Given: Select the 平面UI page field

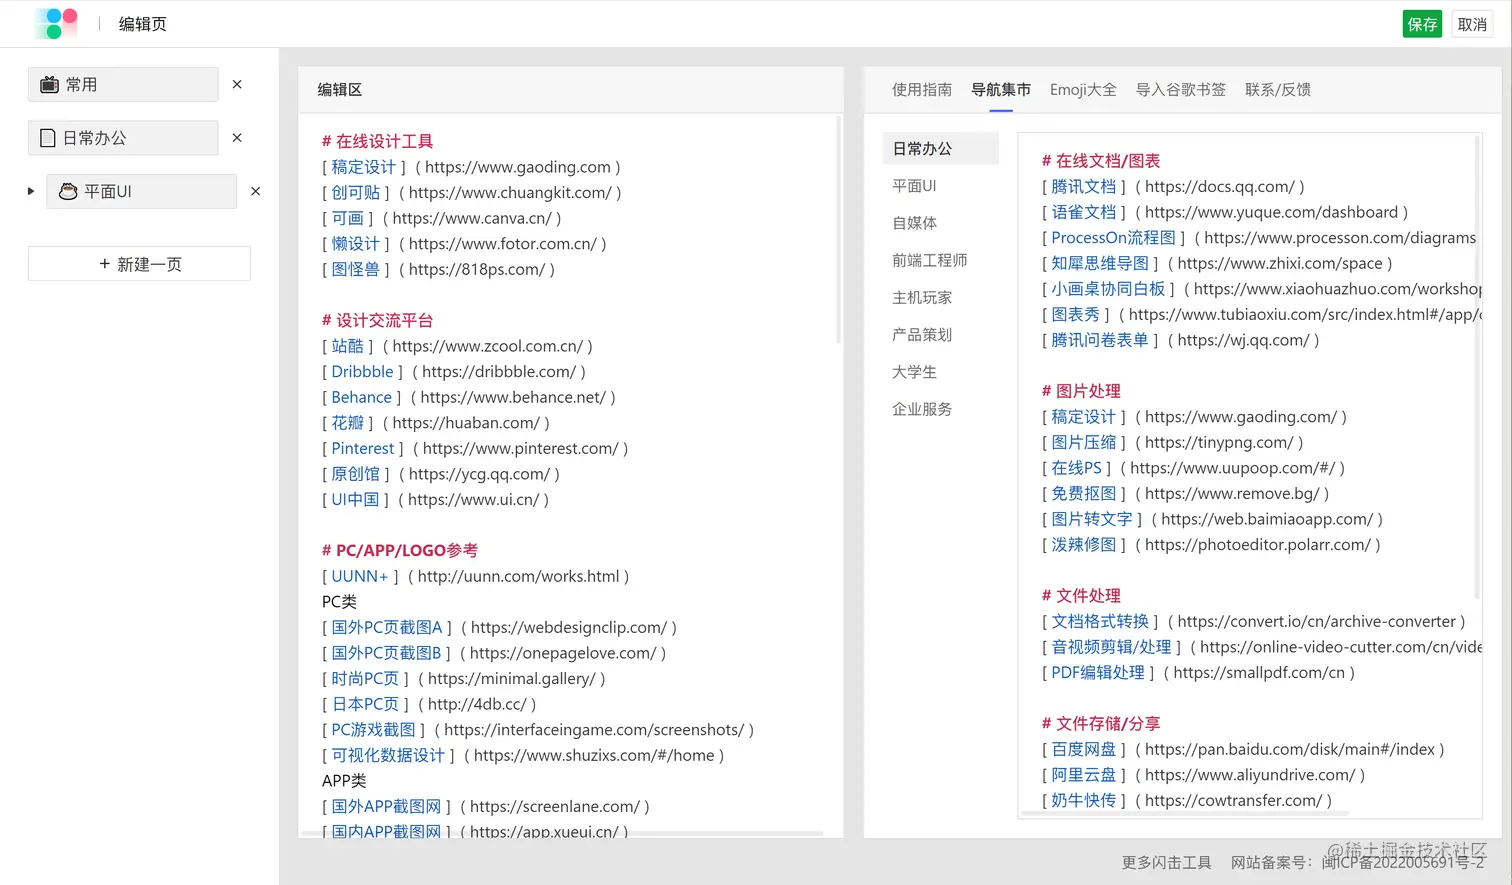Looking at the screenshot, I should point(141,191).
